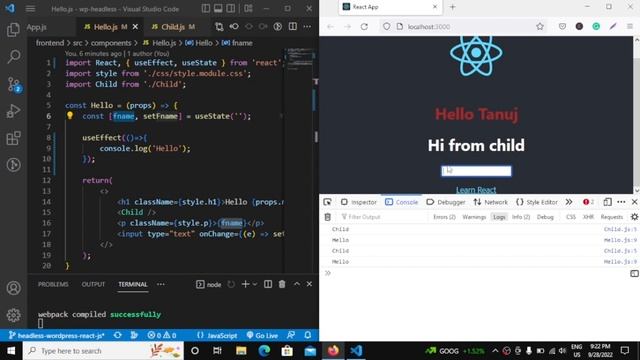Viewport: 640px width, 360px height.
Task: Click the devtools element picker icon
Action: pos(327,202)
